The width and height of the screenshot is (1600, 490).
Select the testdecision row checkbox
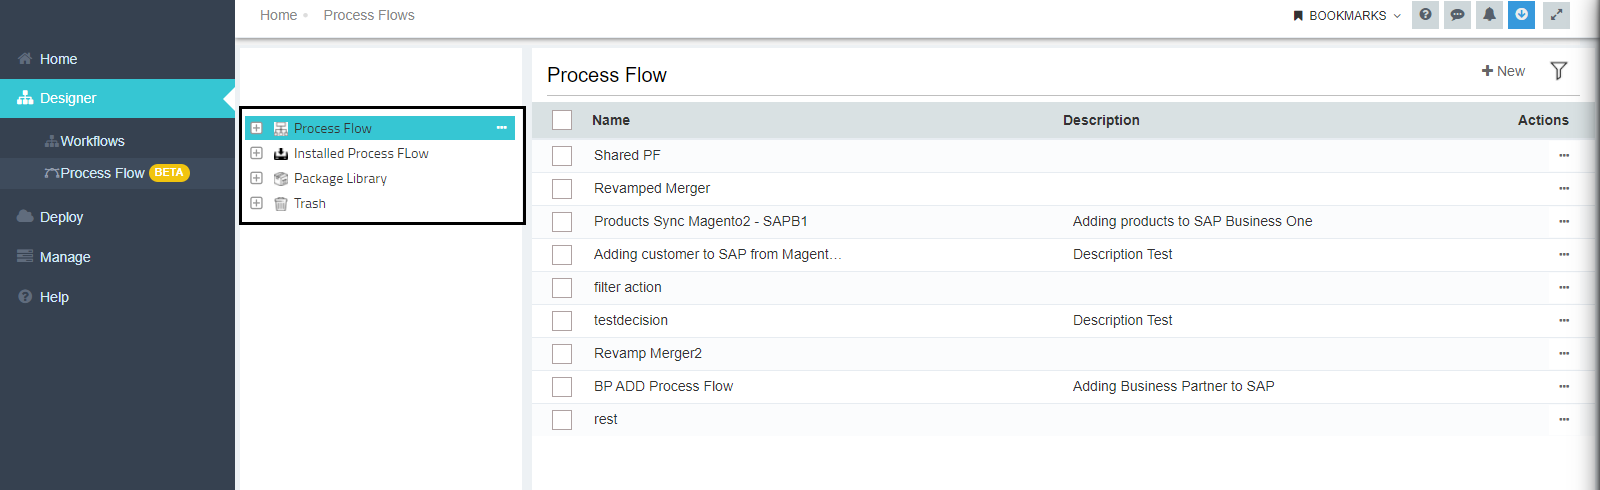562,321
